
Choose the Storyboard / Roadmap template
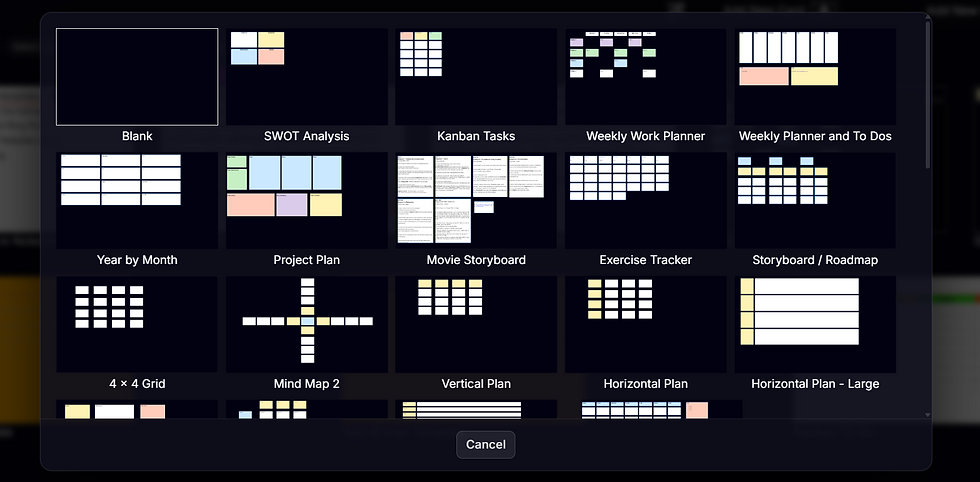click(x=815, y=201)
